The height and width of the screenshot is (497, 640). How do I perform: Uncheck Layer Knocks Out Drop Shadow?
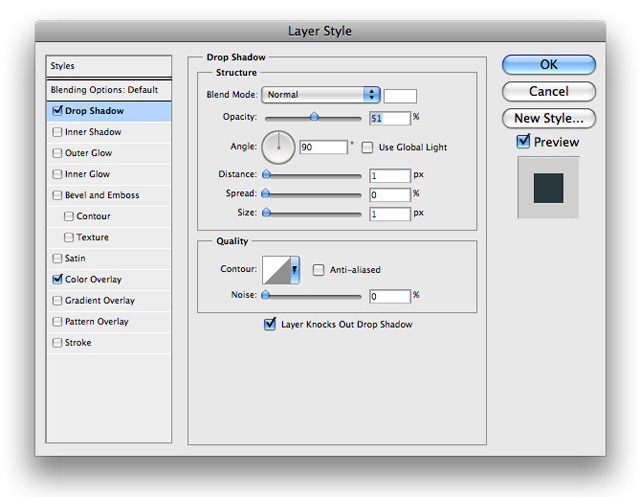[x=270, y=324]
